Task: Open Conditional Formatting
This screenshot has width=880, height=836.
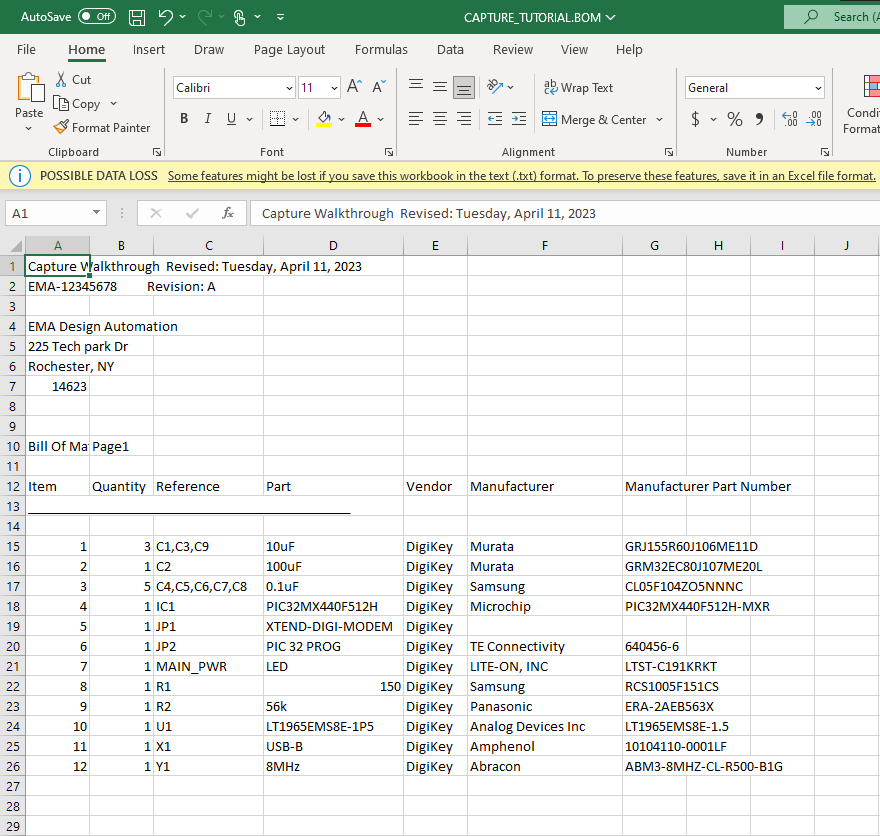Action: pos(862,104)
